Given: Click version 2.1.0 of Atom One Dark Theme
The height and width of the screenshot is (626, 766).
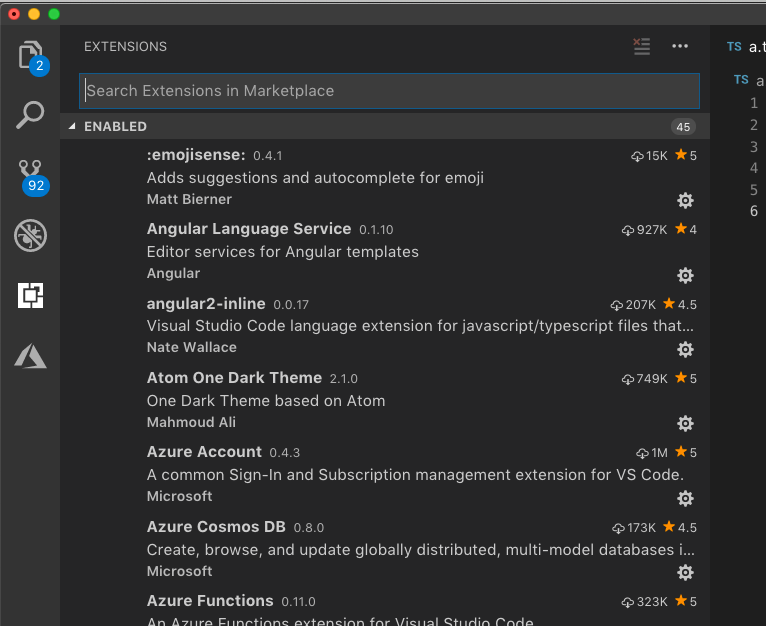Looking at the screenshot, I should pyautogui.click(x=343, y=379).
